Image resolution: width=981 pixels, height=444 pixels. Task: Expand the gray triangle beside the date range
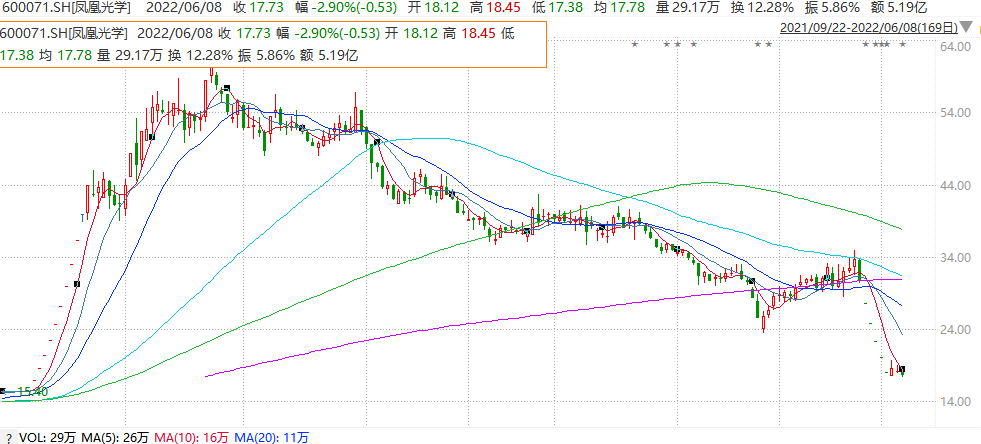click(967, 28)
